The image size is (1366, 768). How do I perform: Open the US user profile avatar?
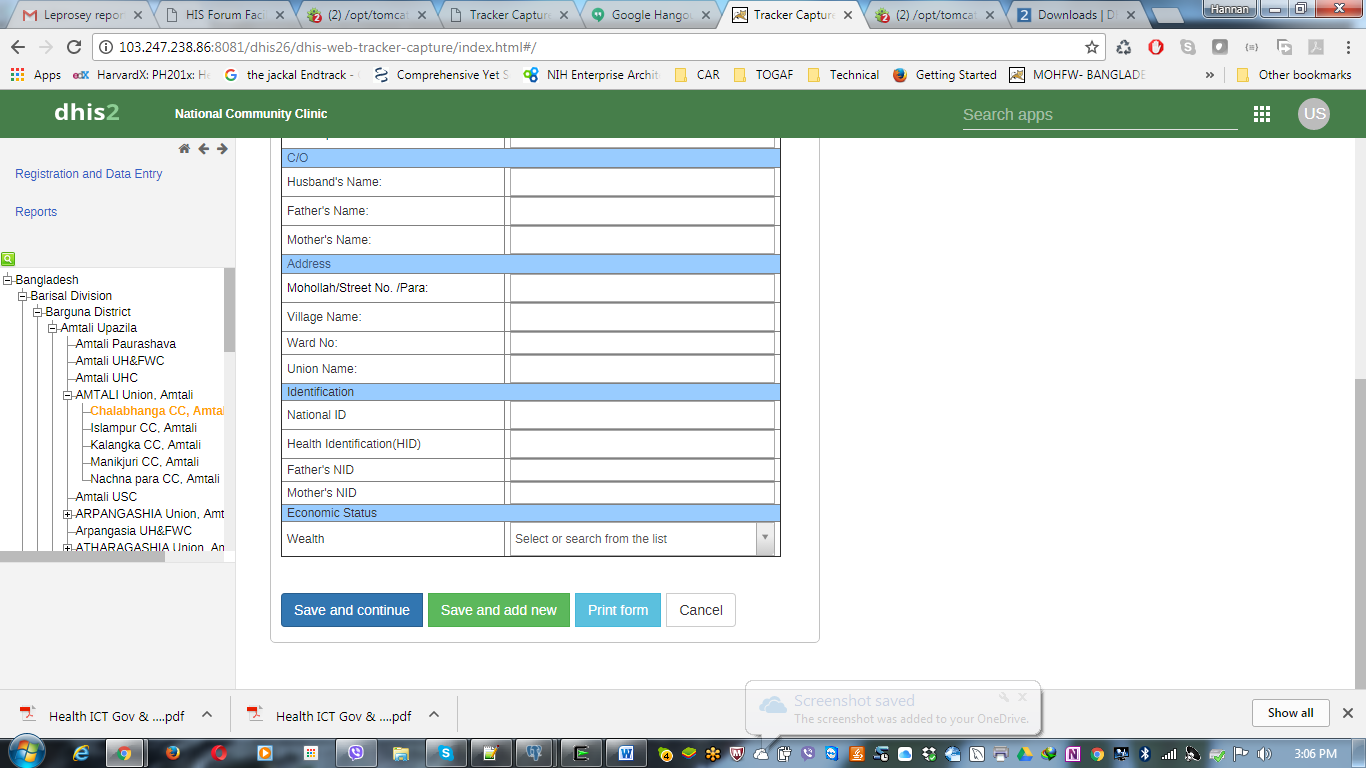pyautogui.click(x=1314, y=113)
